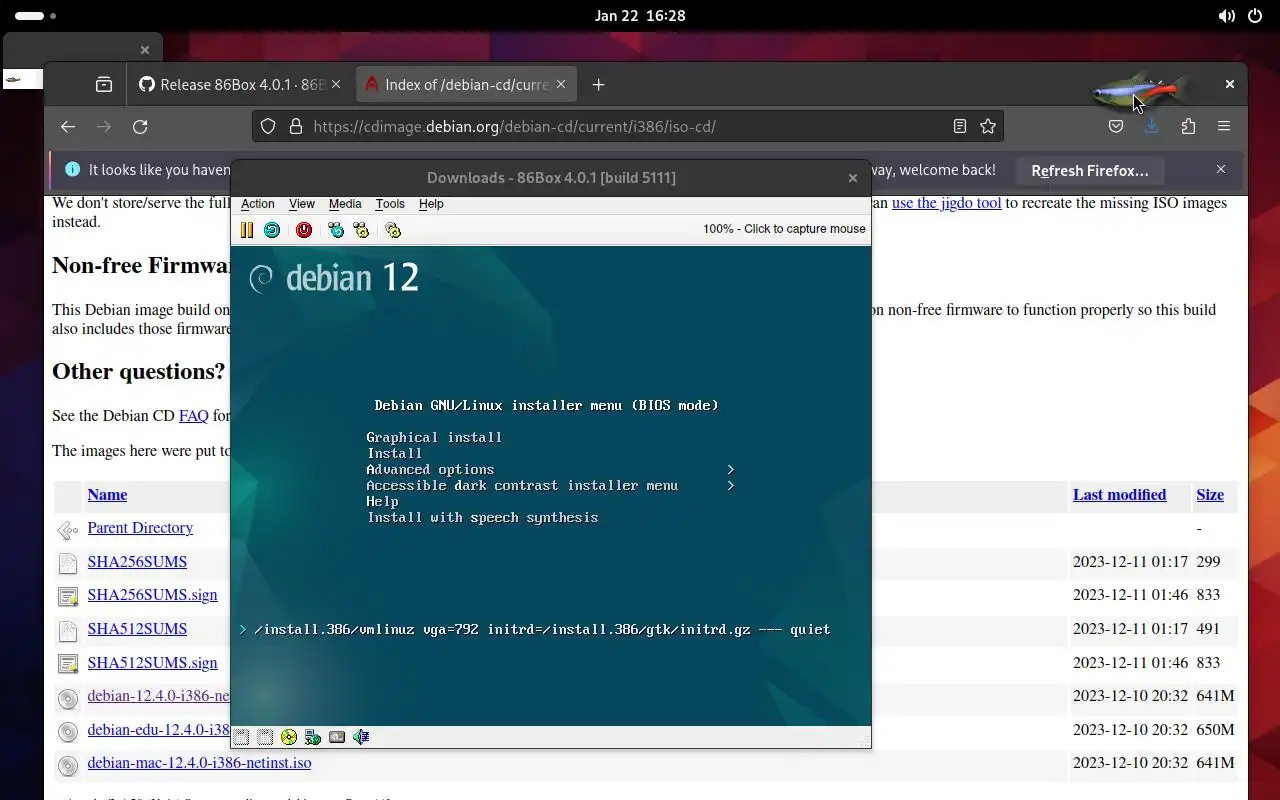Open the Media menu in 86Box
Viewport: 1280px width, 800px height.
point(345,204)
